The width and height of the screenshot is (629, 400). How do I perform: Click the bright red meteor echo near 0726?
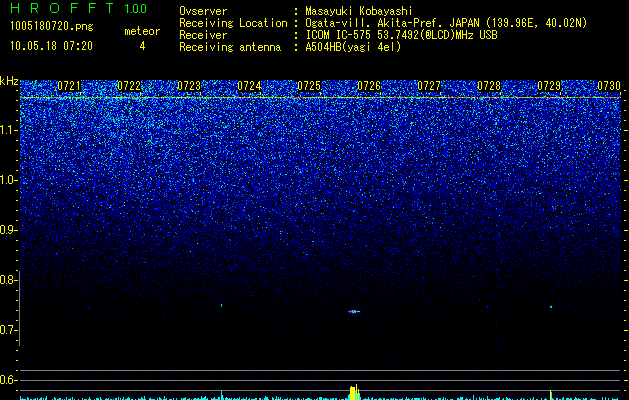click(354, 311)
